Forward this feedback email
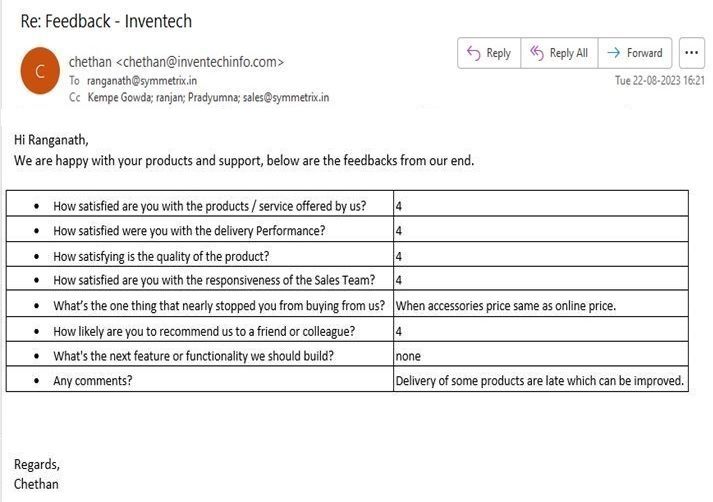Viewport: 713px width, 502px height. point(635,53)
